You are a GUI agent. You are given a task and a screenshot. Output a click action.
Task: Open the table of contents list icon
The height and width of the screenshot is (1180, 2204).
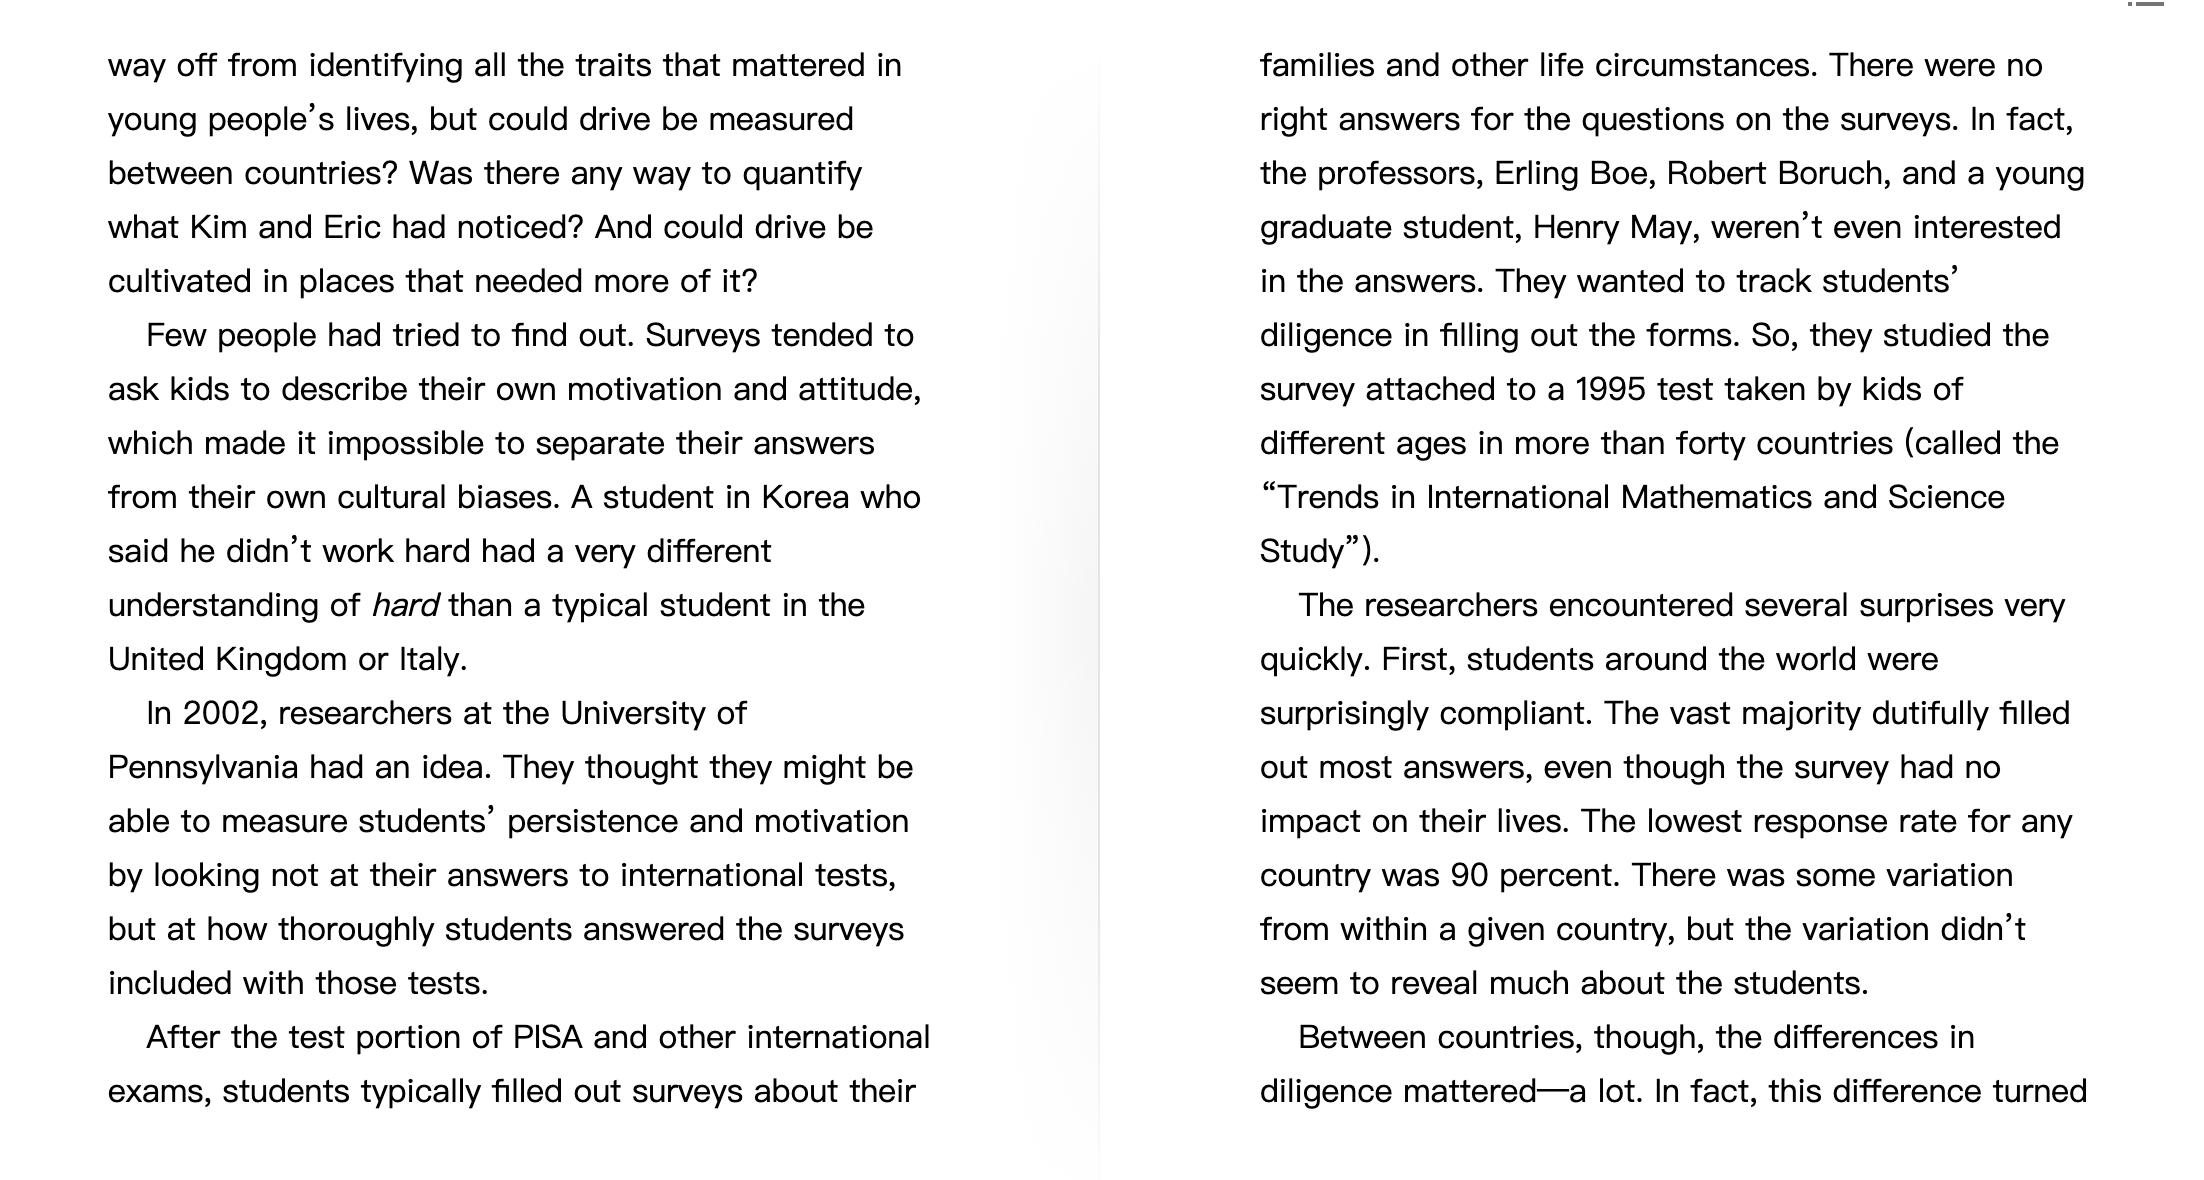pyautogui.click(x=2145, y=4)
